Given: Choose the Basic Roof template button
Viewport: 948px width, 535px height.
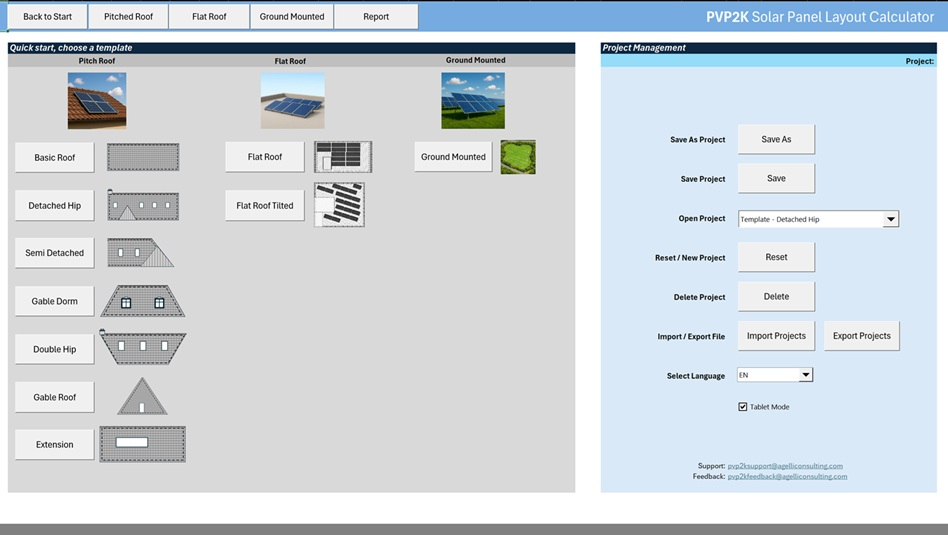Looking at the screenshot, I should [x=54, y=157].
